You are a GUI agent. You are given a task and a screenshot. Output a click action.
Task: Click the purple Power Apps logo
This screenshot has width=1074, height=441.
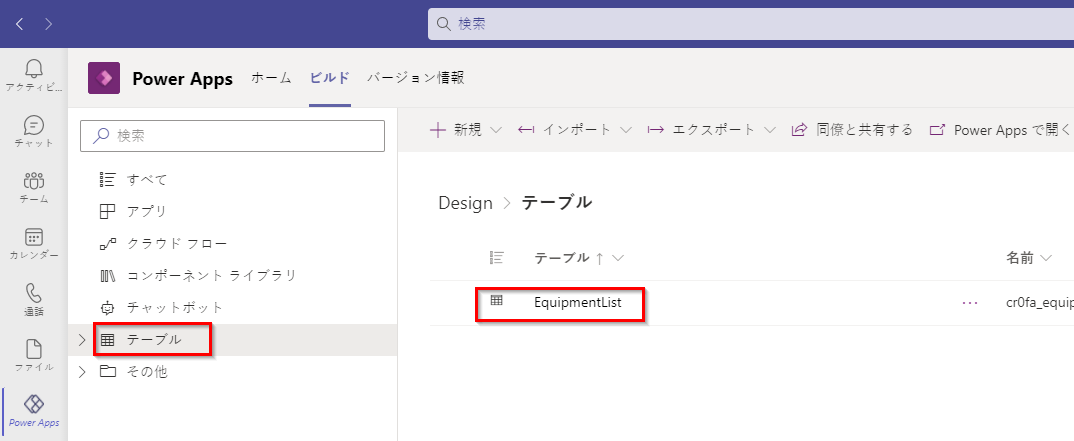tap(104, 78)
